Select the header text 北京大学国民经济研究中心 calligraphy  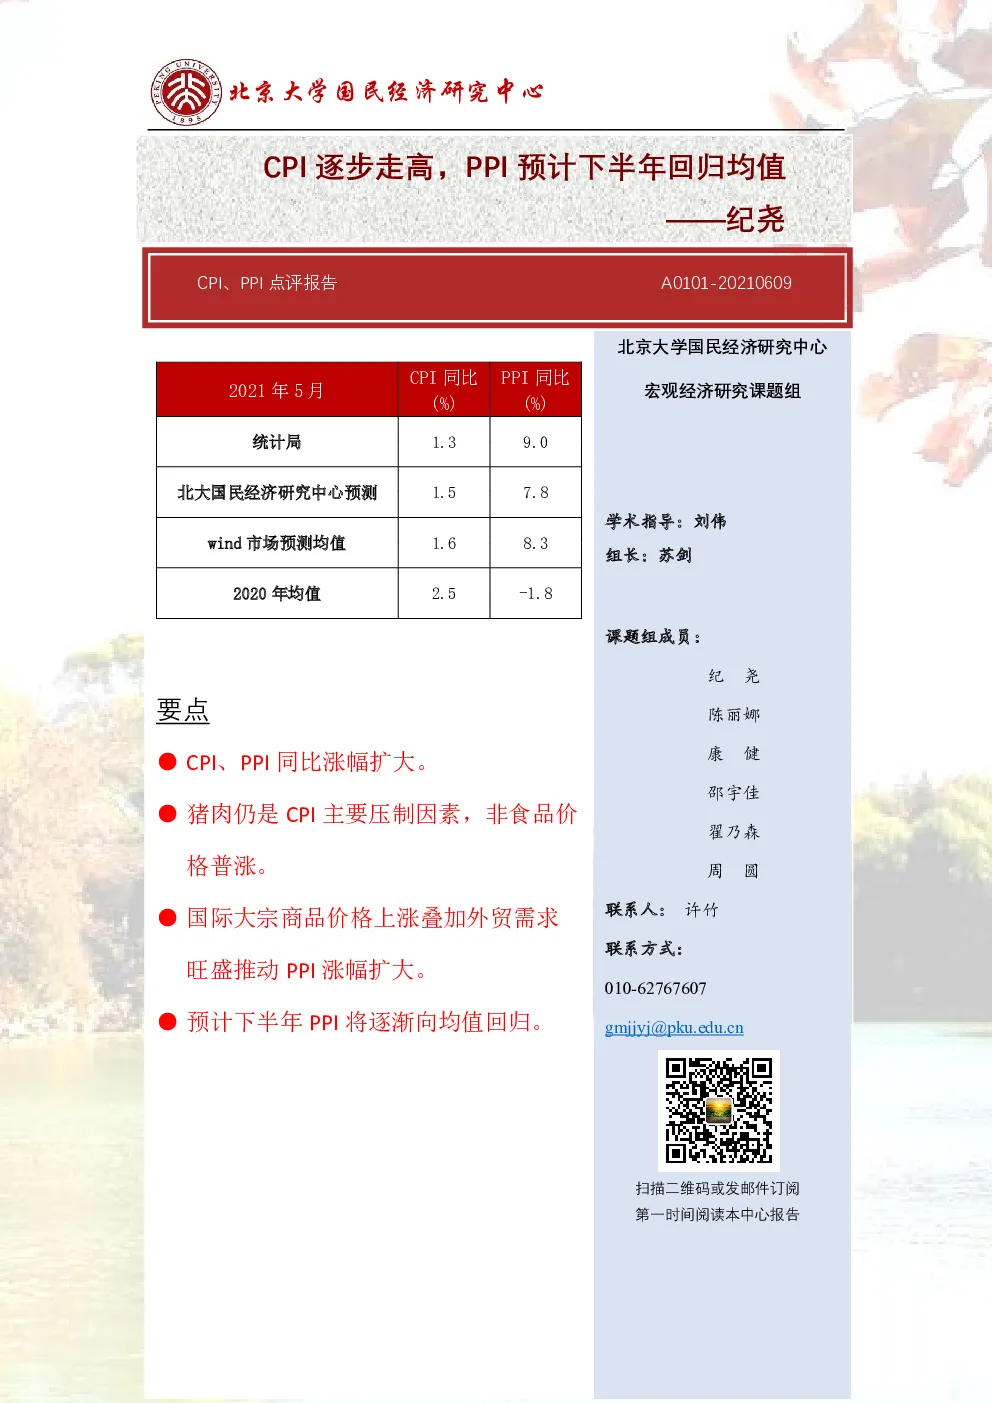tap(386, 91)
